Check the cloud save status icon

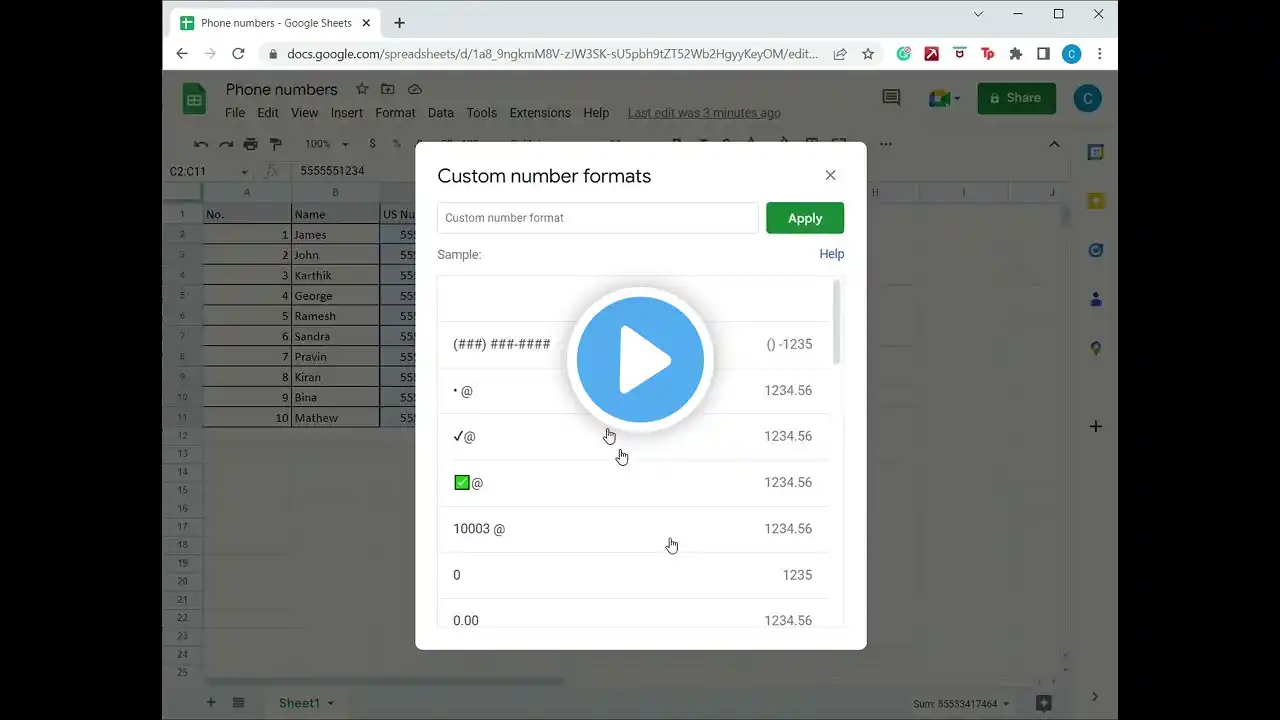pyautogui.click(x=414, y=89)
